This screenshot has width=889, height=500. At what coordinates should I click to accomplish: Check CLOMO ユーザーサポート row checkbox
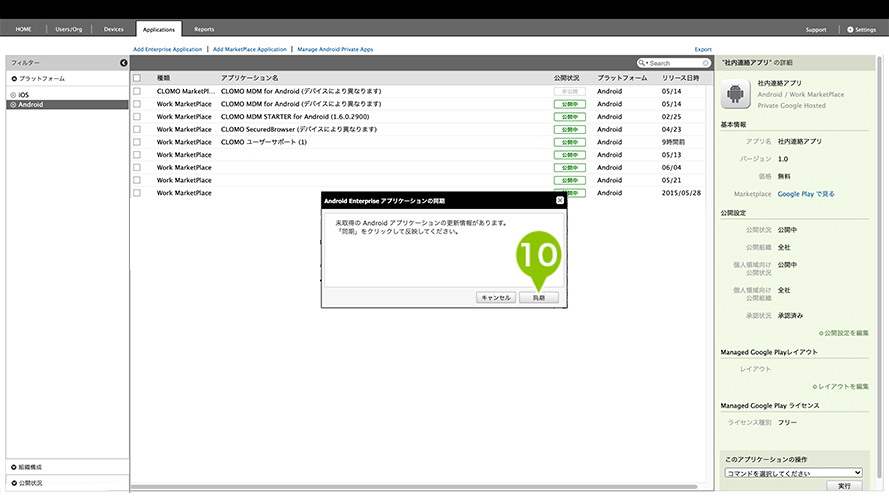137,142
